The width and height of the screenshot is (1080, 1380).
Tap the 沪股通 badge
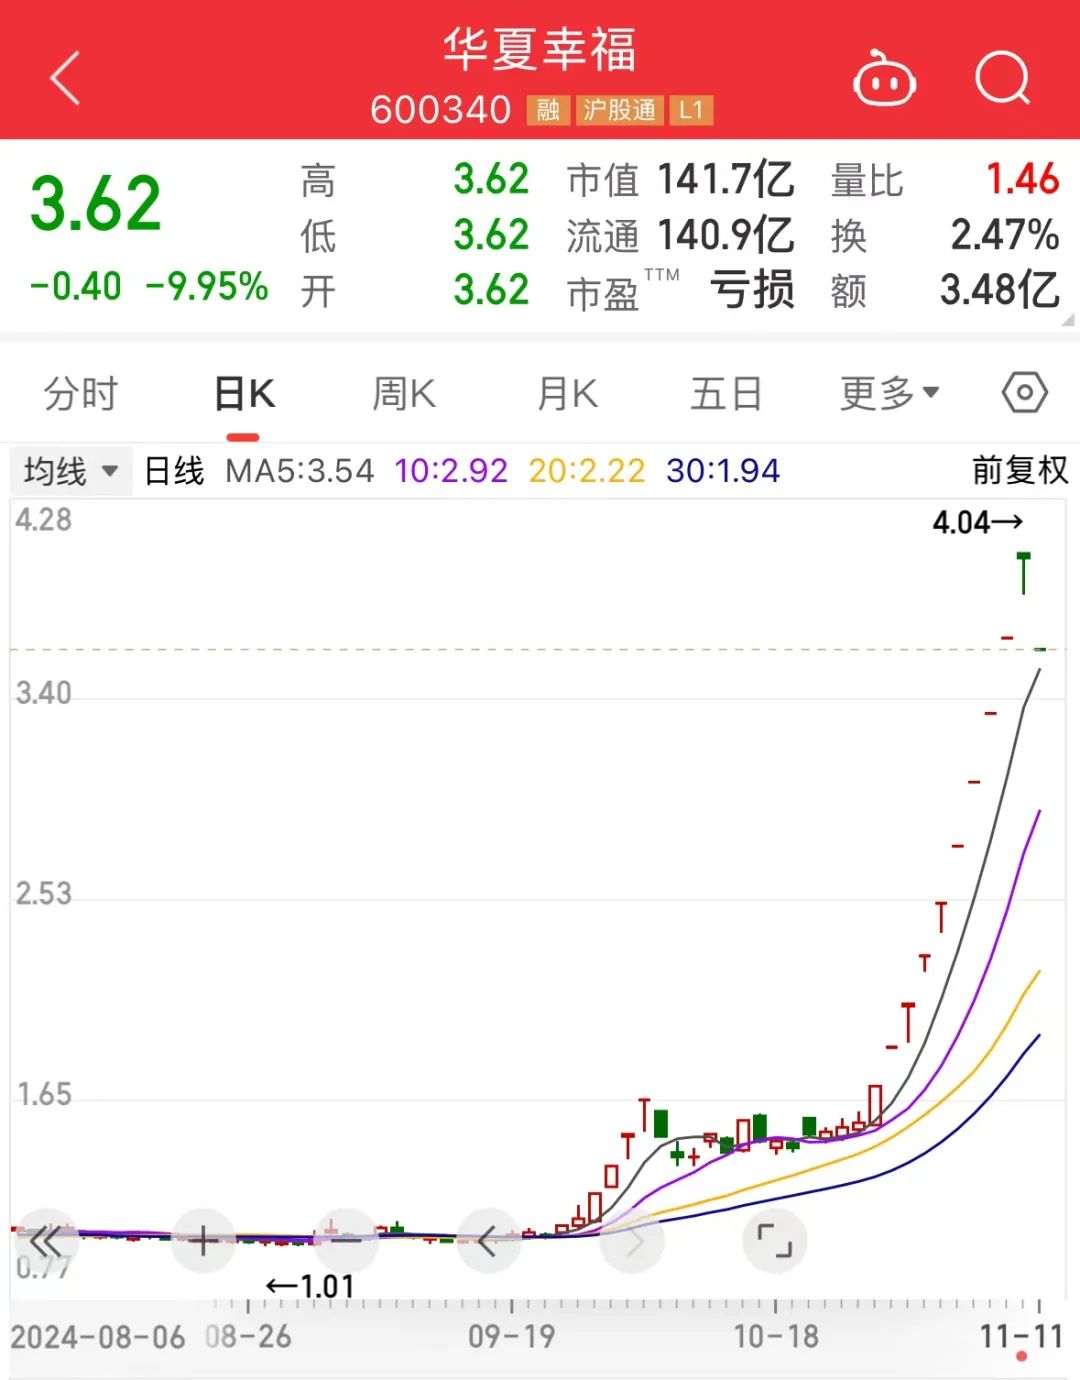click(x=619, y=110)
